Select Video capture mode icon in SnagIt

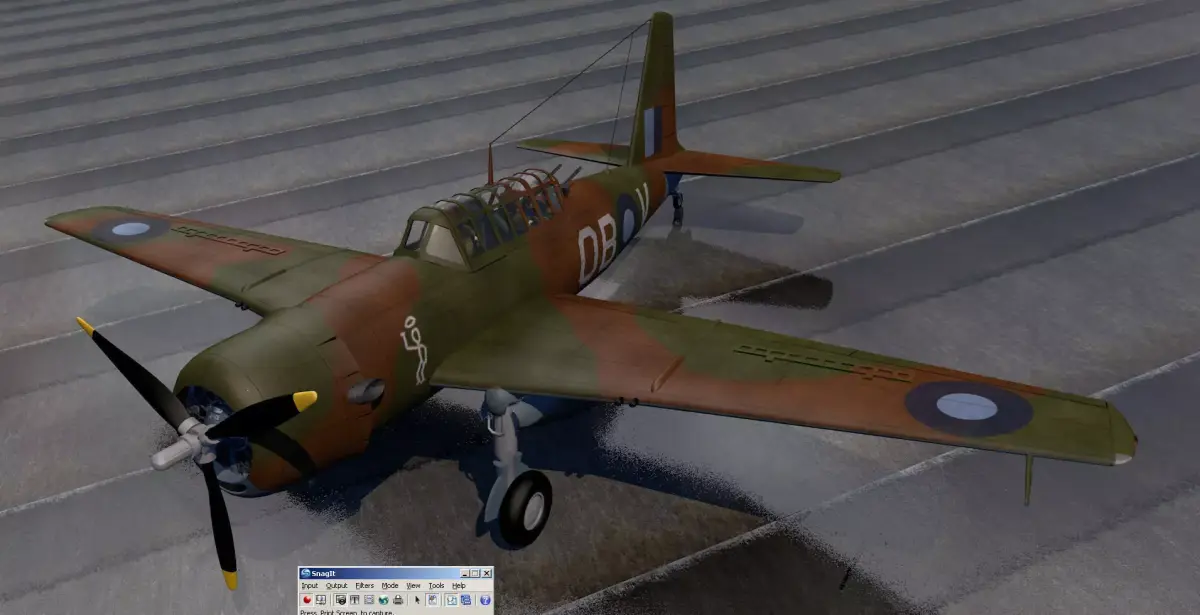click(x=369, y=600)
